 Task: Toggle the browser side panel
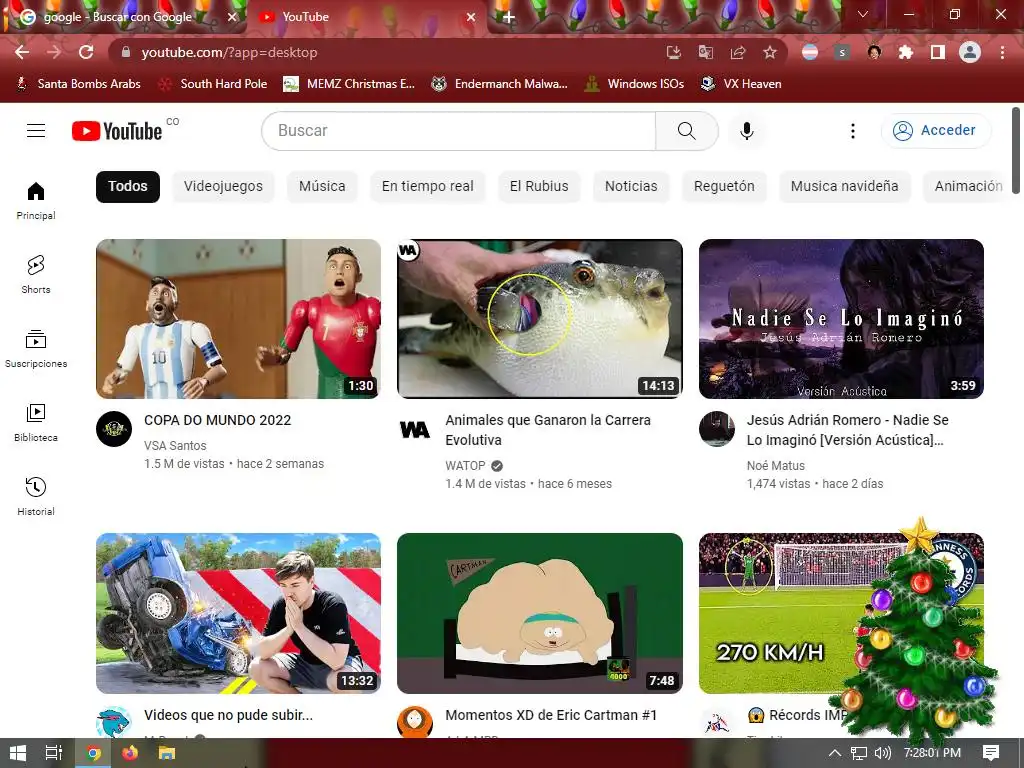point(938,52)
